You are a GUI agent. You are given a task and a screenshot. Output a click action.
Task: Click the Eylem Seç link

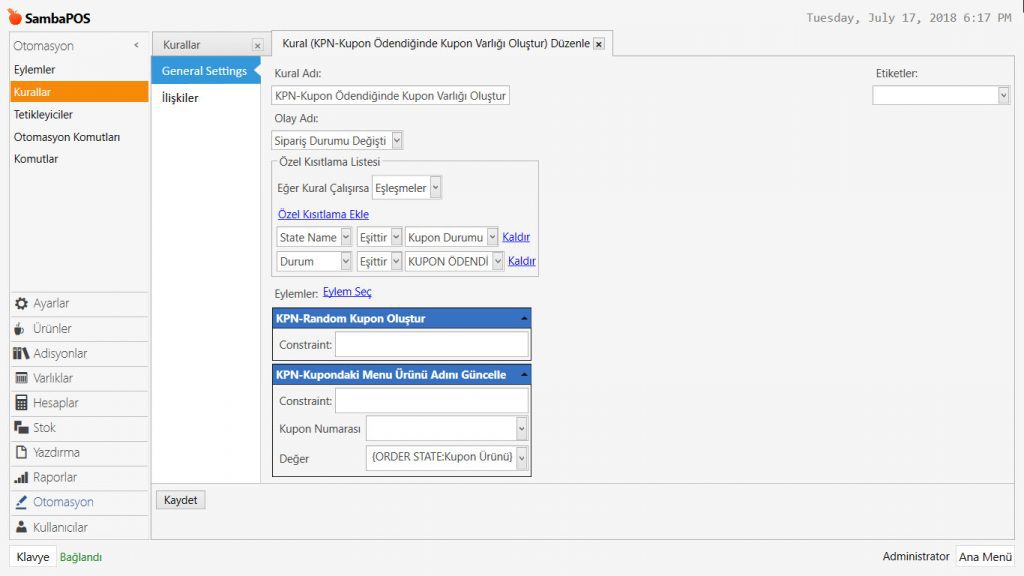pos(347,292)
